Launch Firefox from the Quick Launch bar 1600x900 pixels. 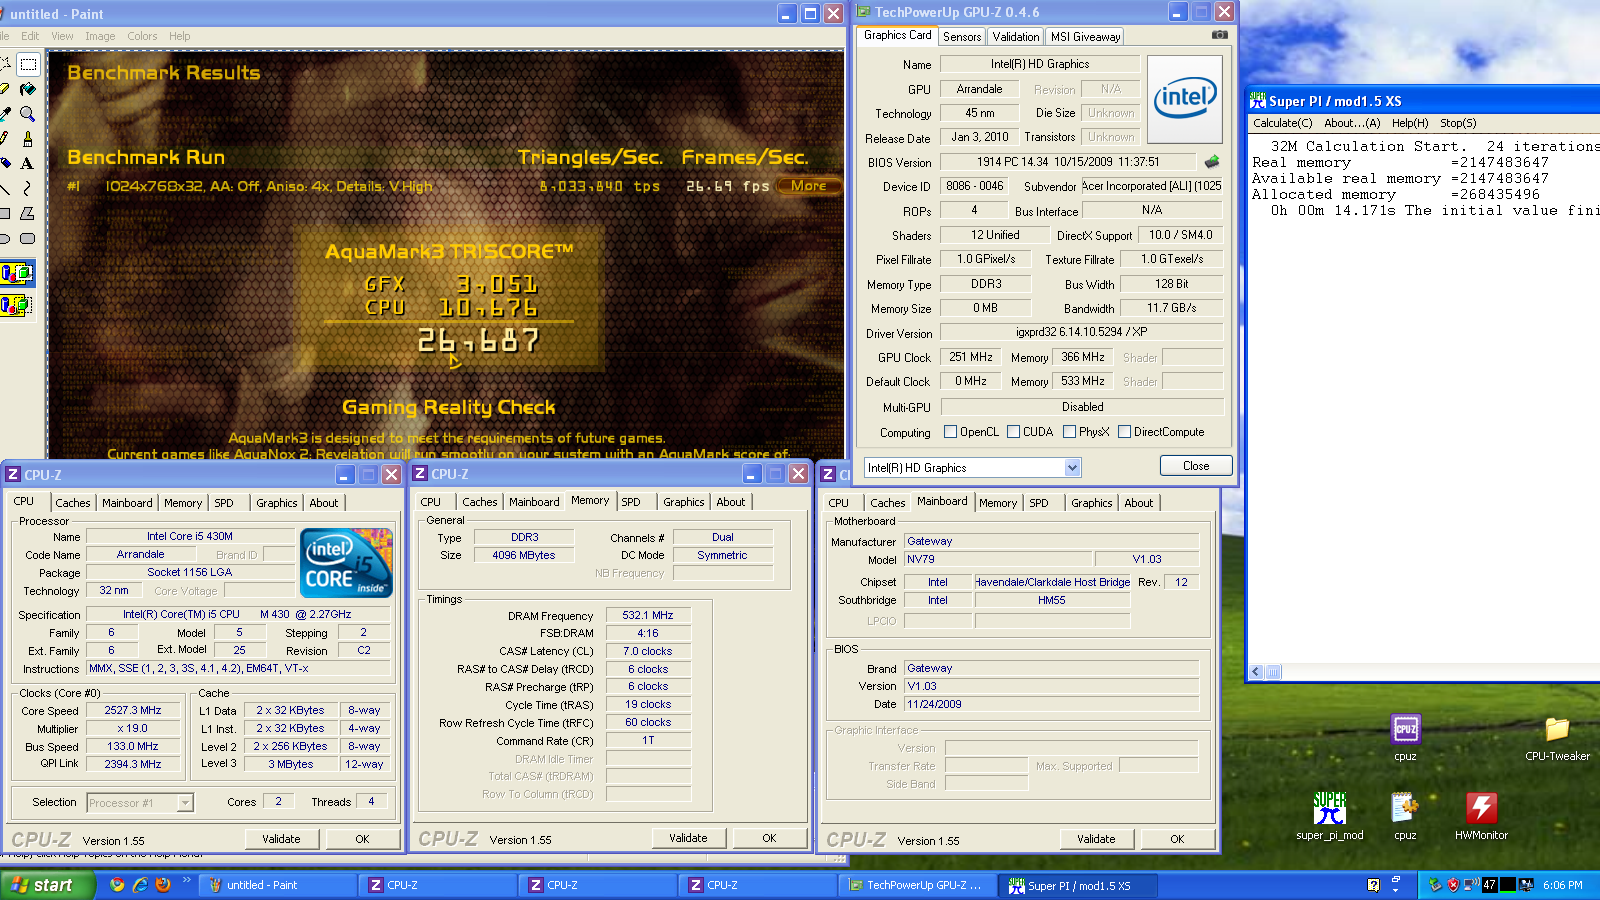click(163, 885)
